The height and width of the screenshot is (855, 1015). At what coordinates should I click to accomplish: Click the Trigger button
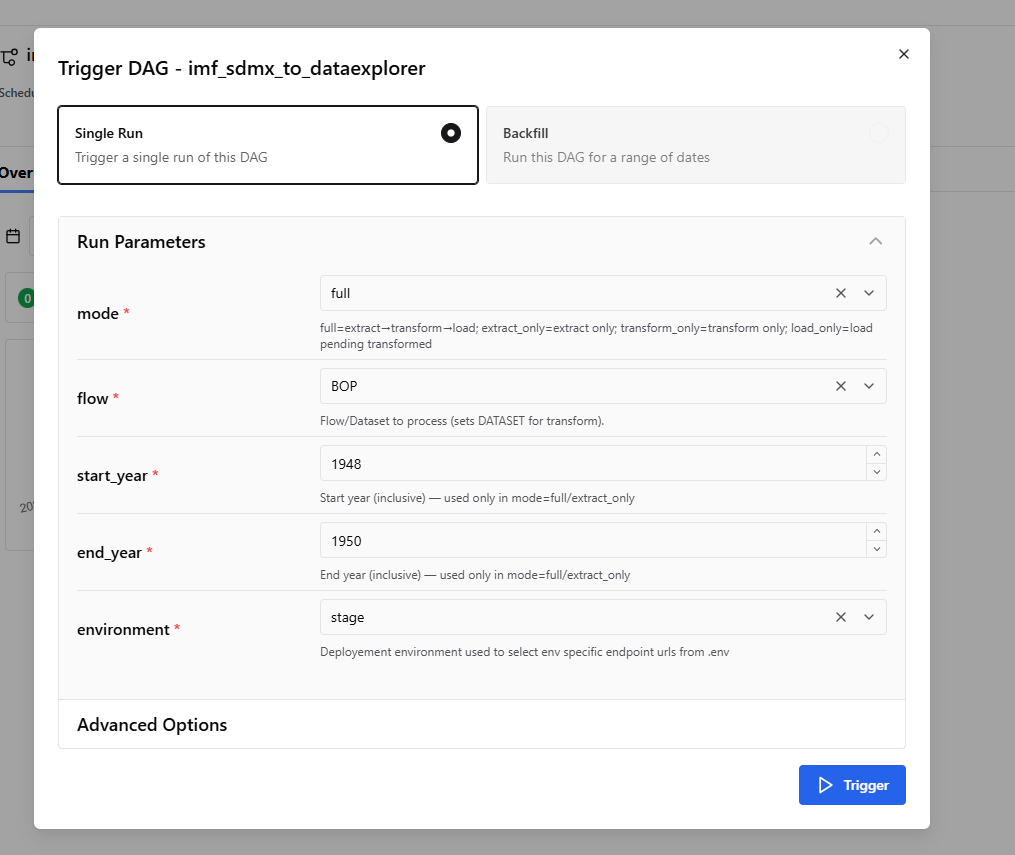coord(852,785)
